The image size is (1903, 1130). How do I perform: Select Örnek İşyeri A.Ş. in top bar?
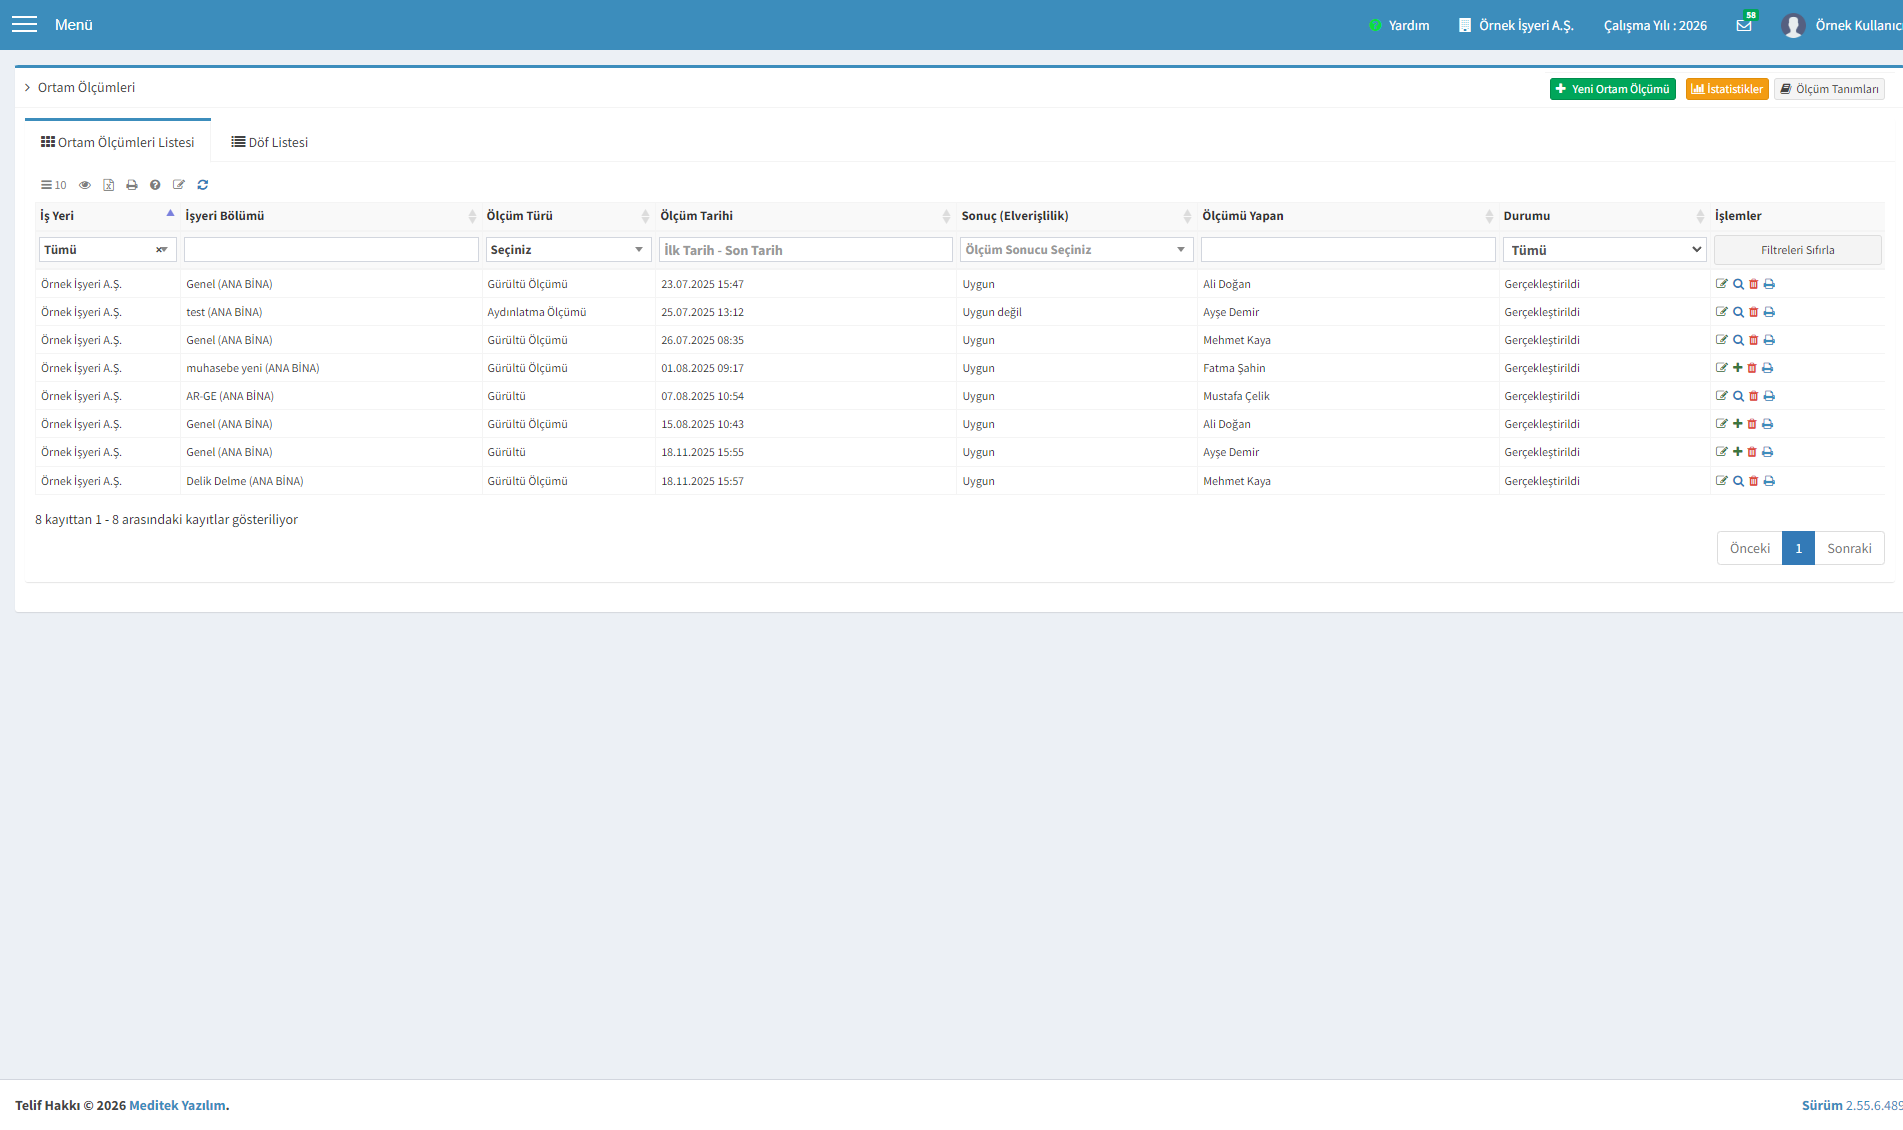[1516, 25]
